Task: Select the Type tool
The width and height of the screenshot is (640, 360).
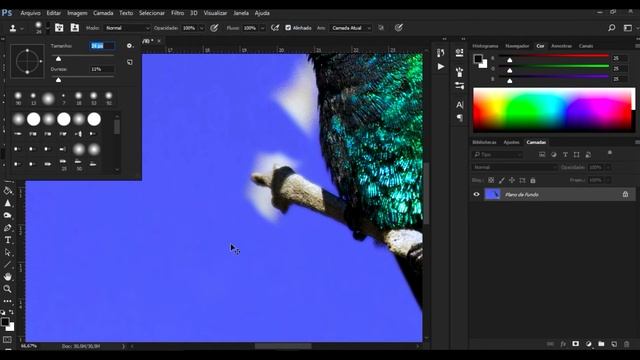Action: tap(7, 240)
